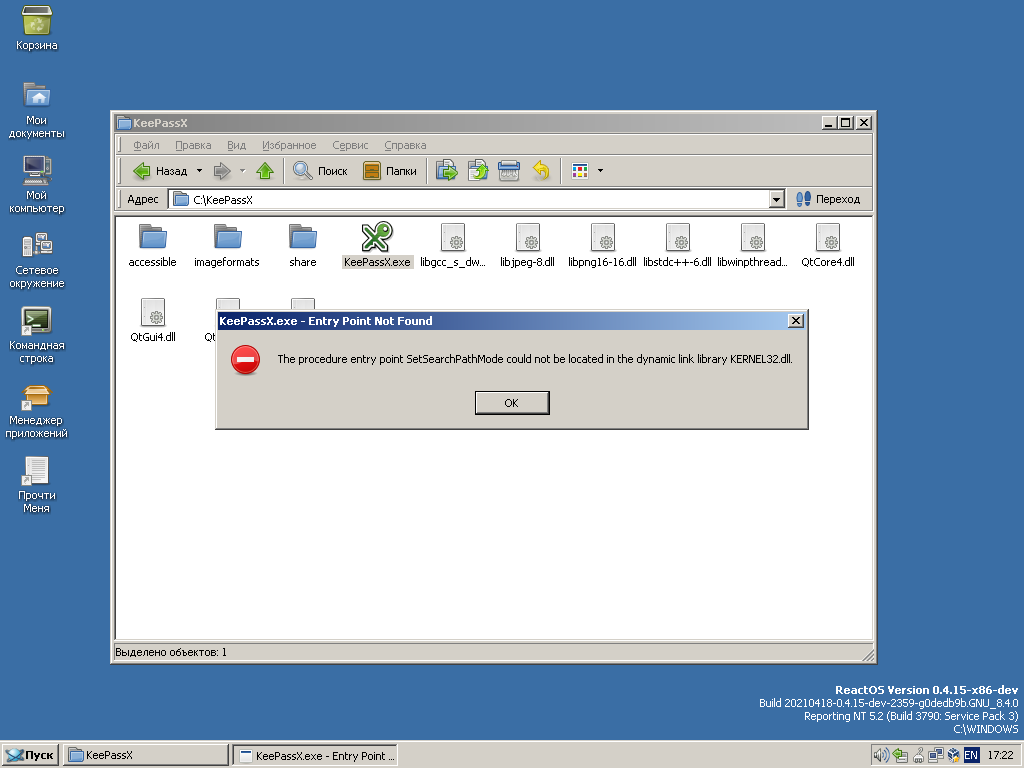Open the Избранное menu
This screenshot has width=1024, height=768.
pos(289,145)
